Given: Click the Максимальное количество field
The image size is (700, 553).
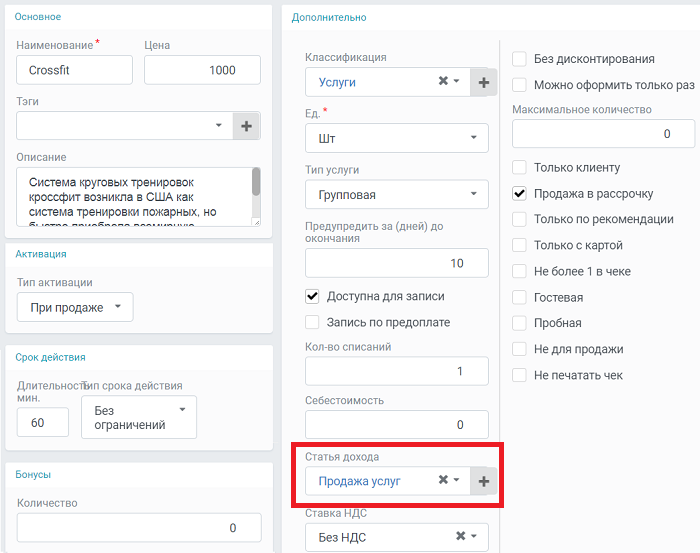Looking at the screenshot, I should point(604,133).
